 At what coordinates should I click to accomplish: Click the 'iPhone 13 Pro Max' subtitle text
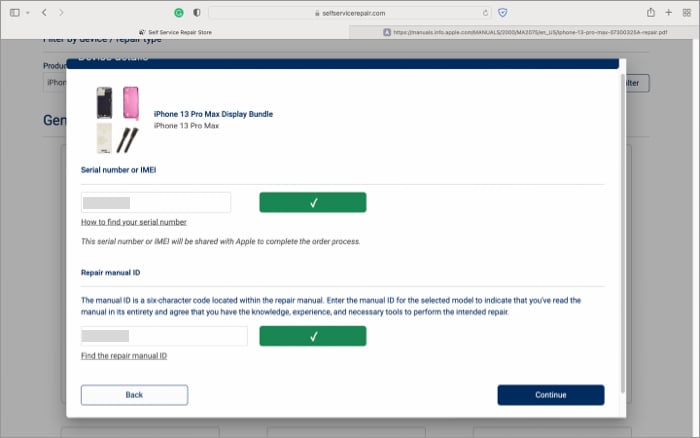click(x=186, y=125)
